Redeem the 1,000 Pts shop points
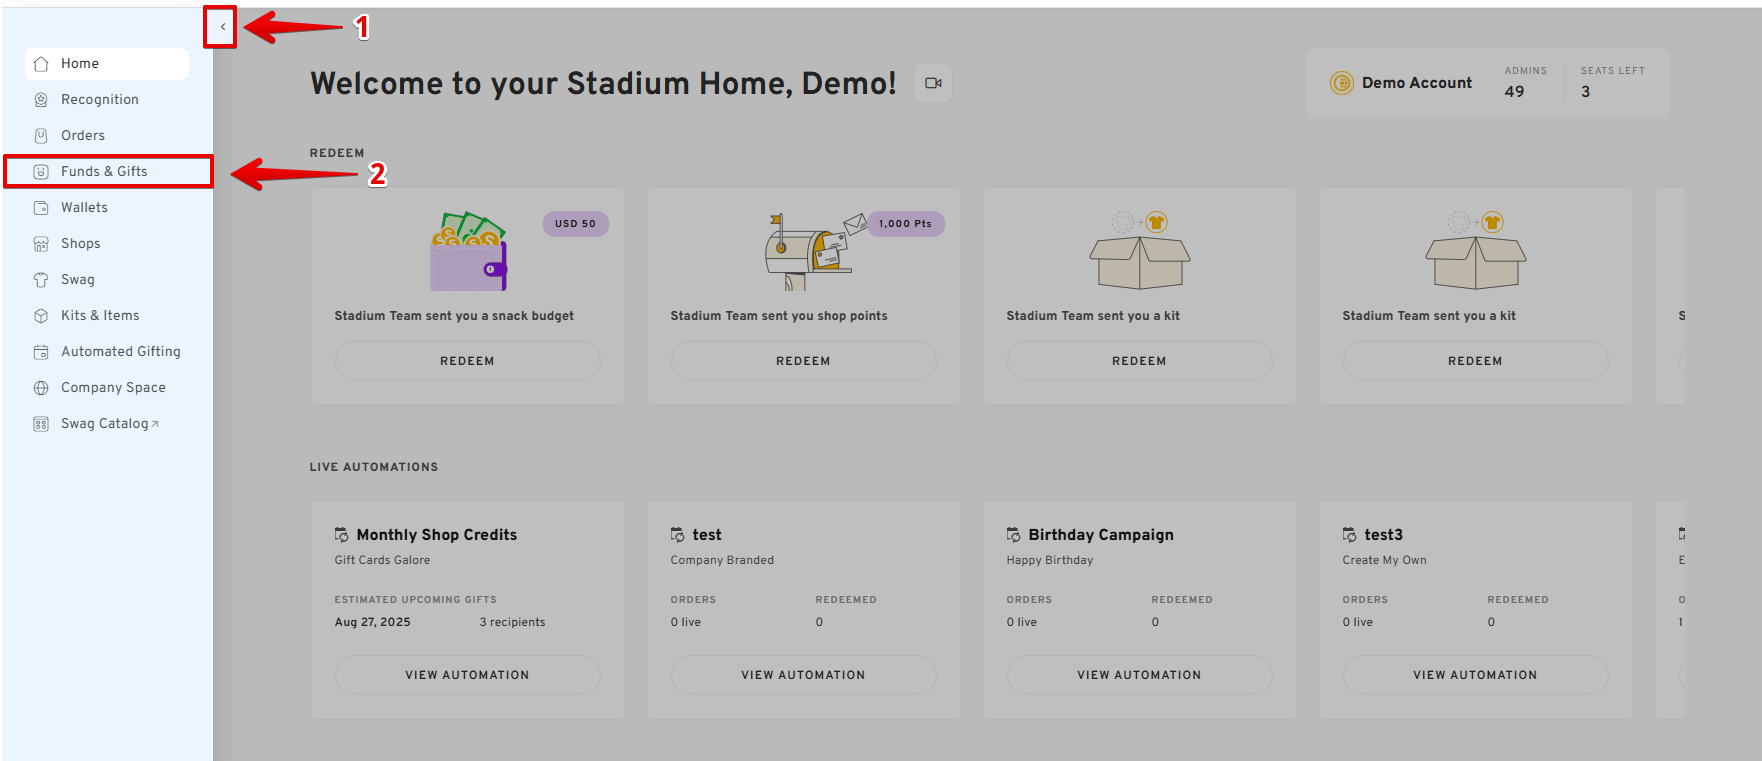The height and width of the screenshot is (761, 1762). coord(803,361)
